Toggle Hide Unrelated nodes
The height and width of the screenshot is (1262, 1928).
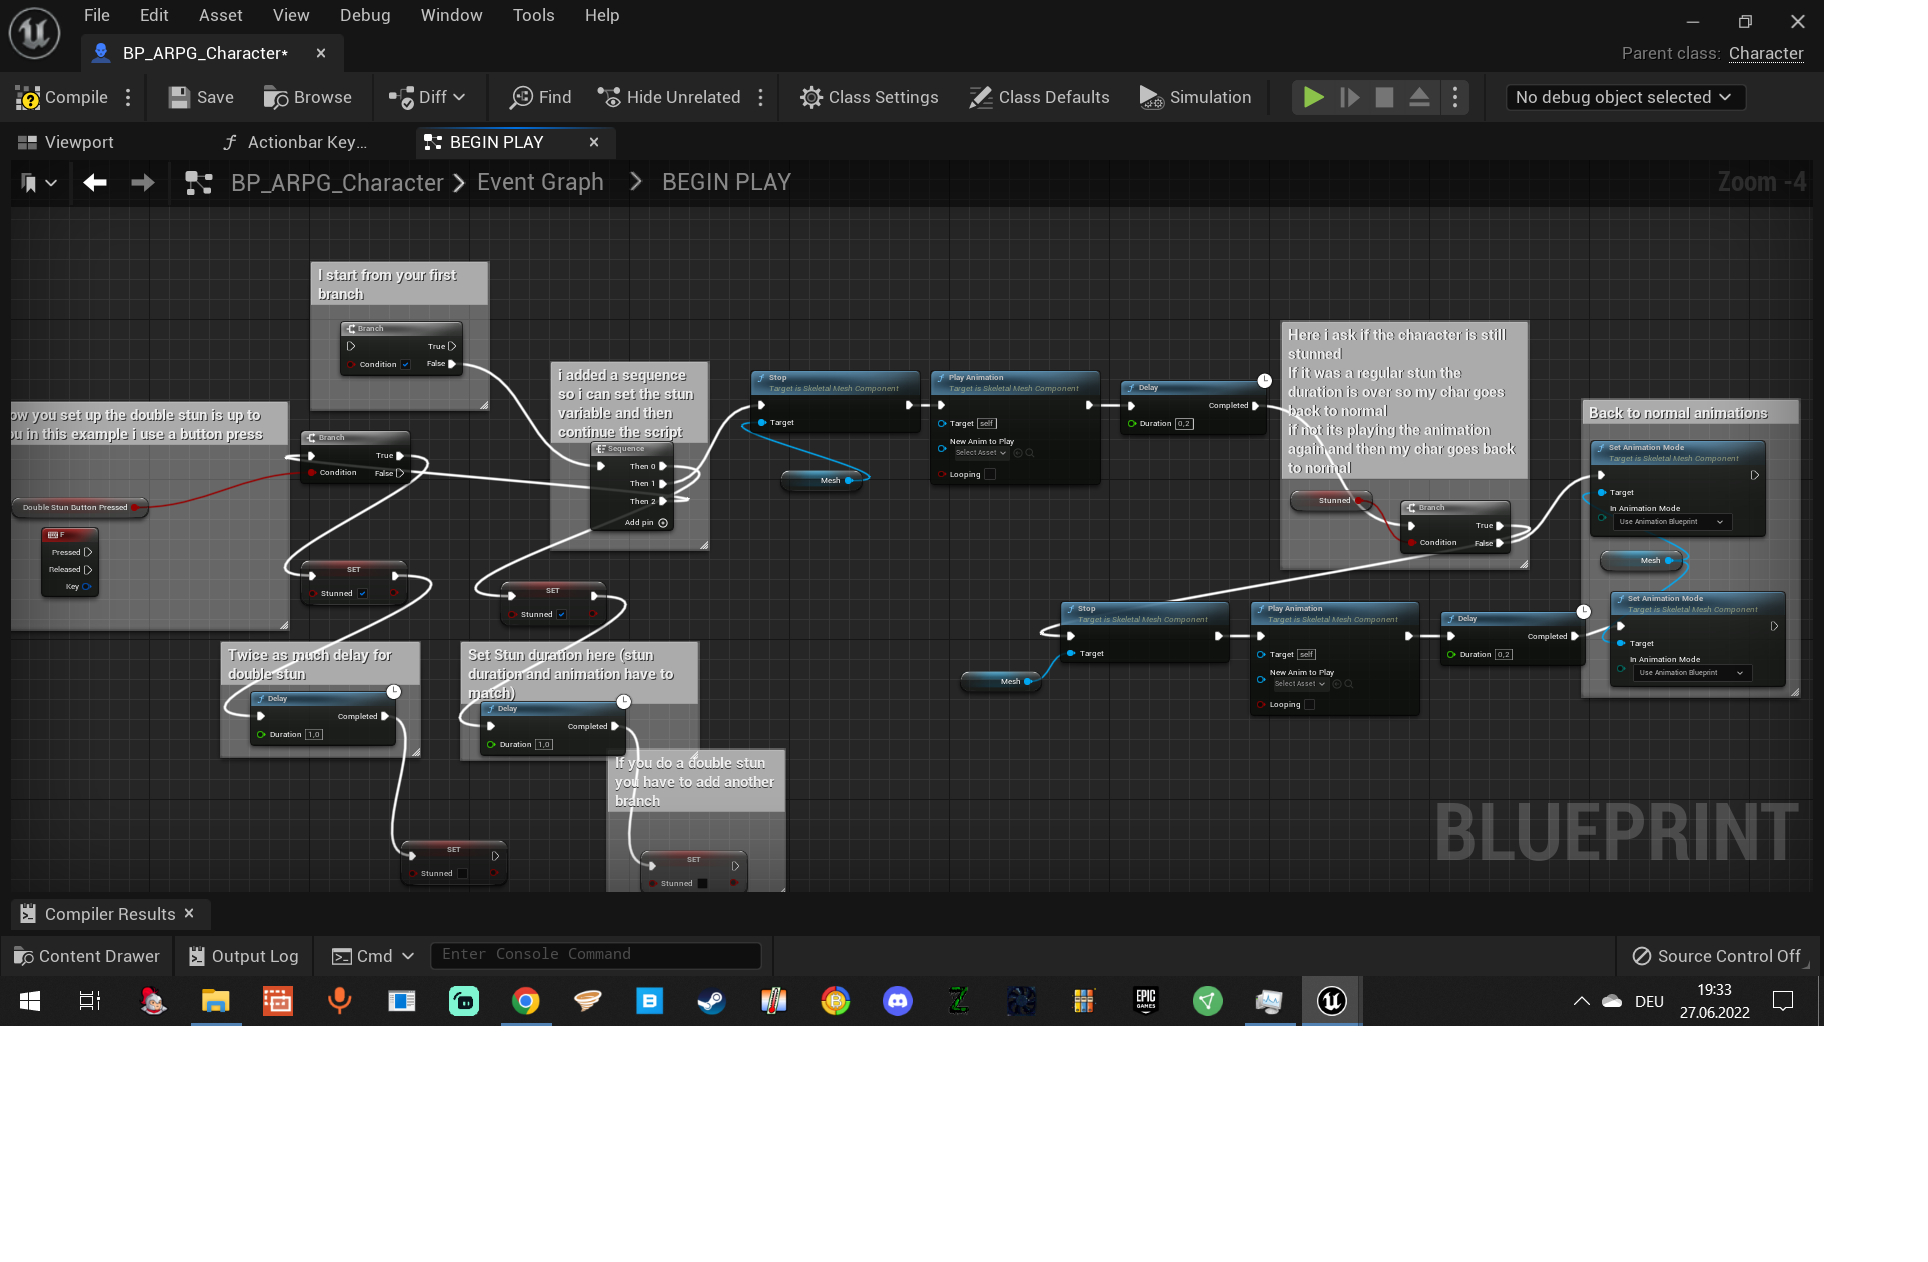669,97
